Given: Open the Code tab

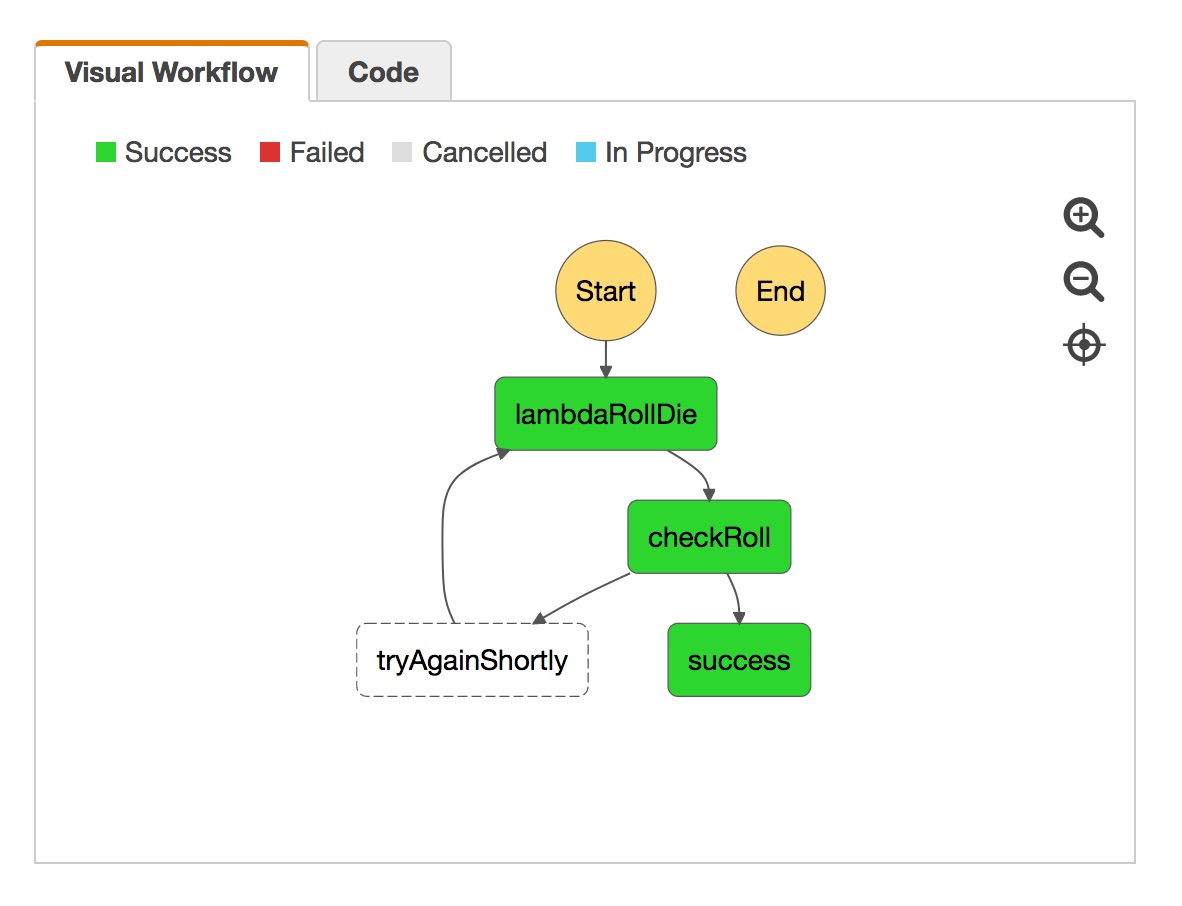Looking at the screenshot, I should [383, 73].
